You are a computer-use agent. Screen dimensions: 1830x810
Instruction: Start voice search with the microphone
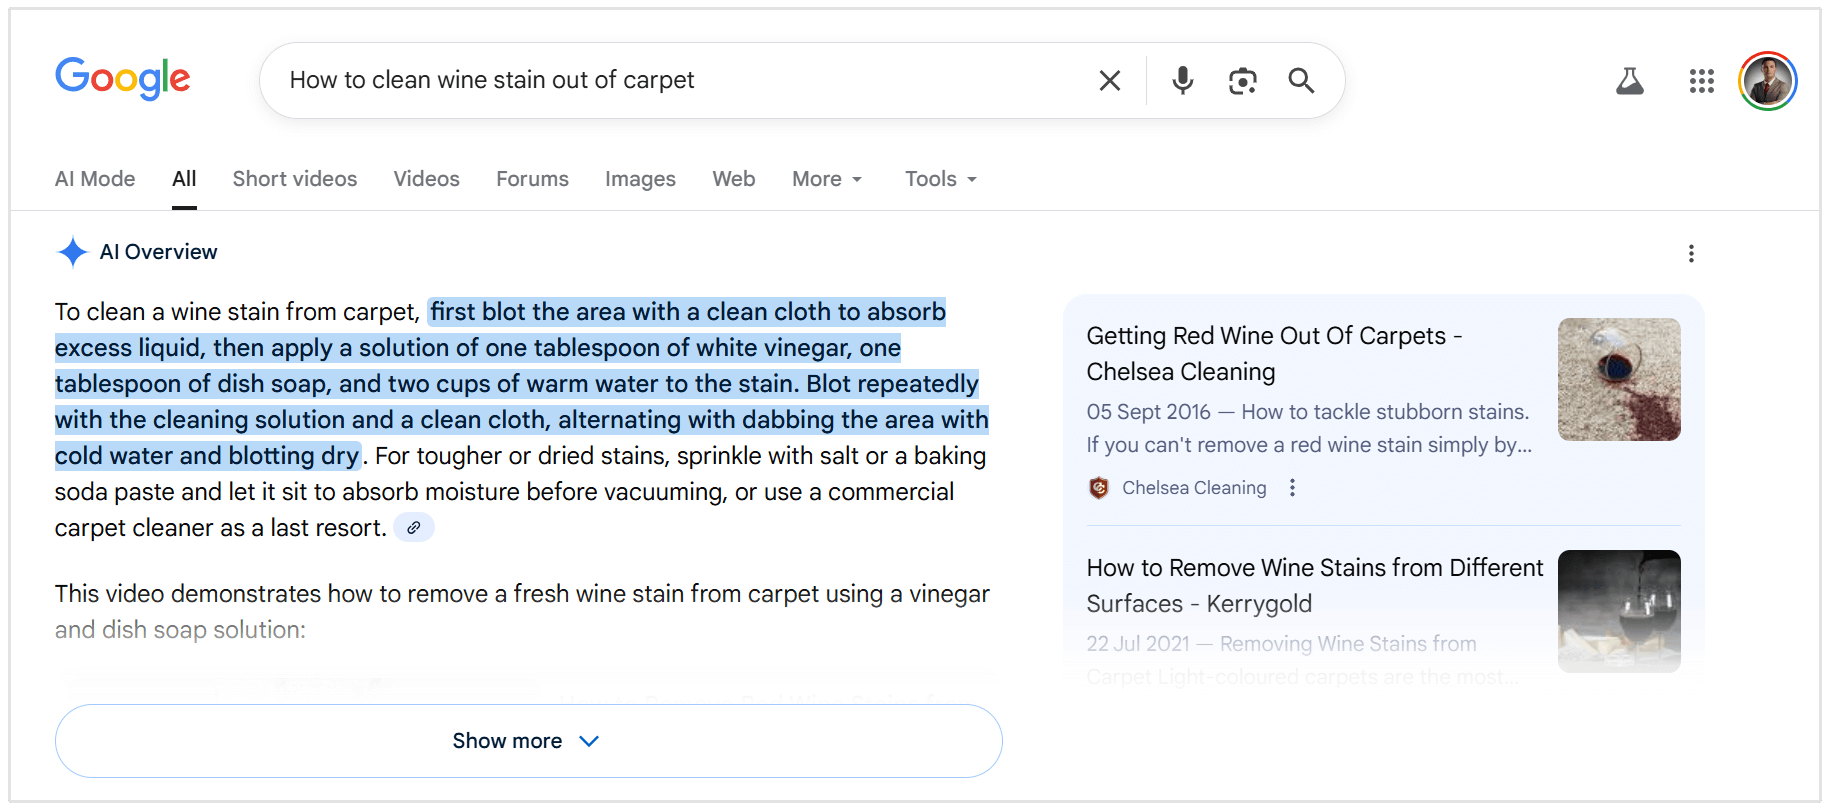click(x=1182, y=80)
